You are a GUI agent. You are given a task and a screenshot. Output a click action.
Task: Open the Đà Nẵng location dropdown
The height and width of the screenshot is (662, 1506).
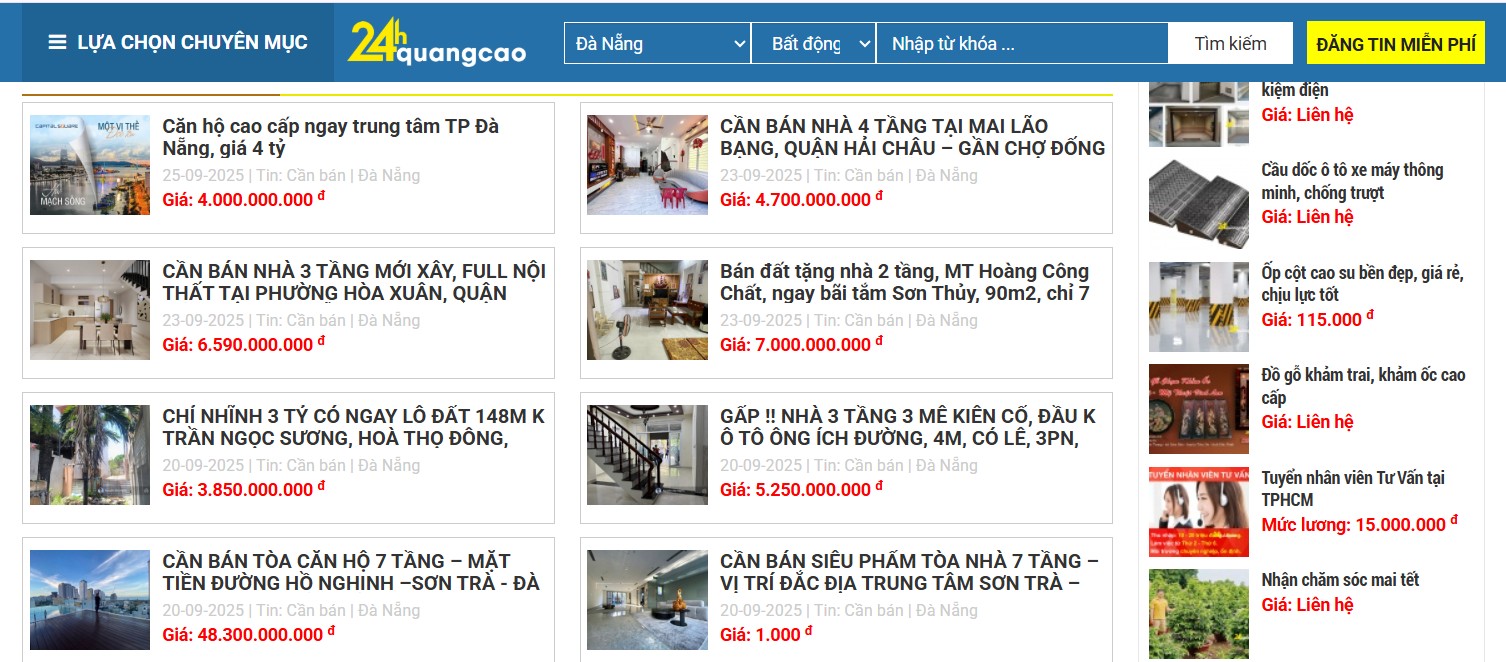(x=657, y=44)
